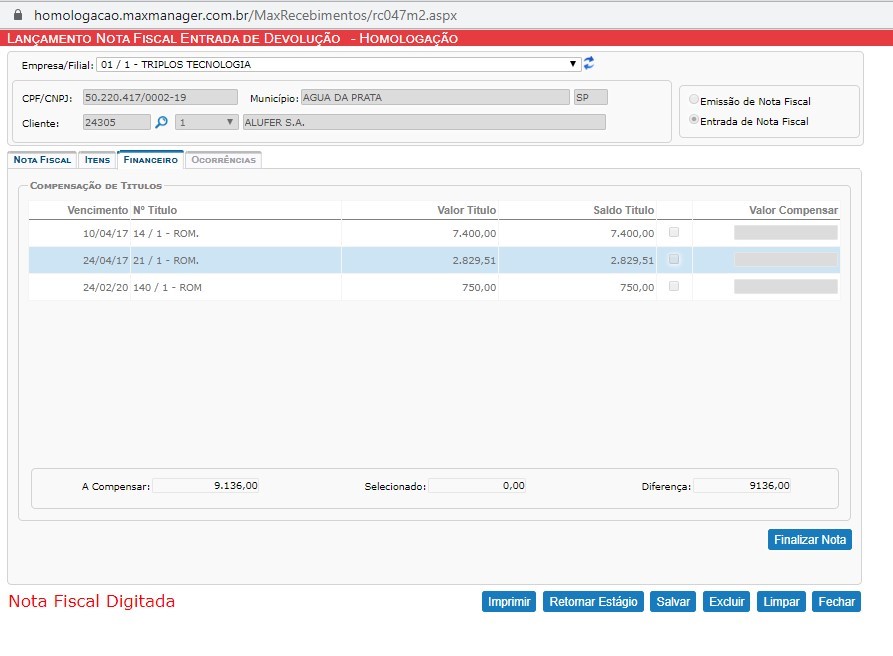Click the Cliente code field 24305

coord(117,122)
